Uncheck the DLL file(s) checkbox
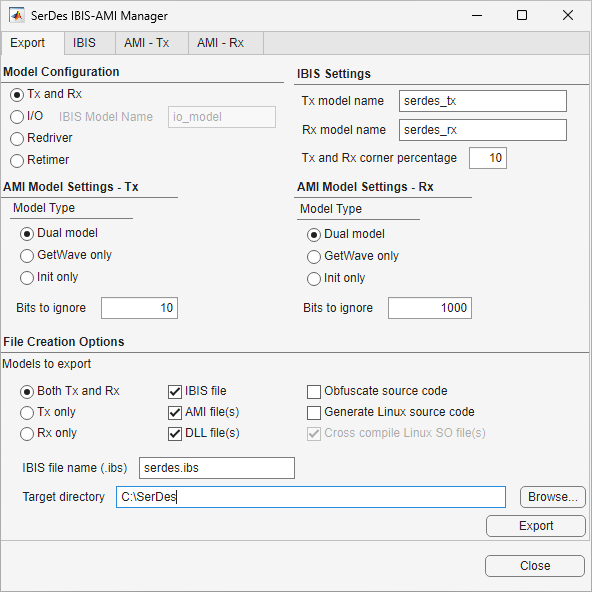This screenshot has height=592, width=592. 175,434
